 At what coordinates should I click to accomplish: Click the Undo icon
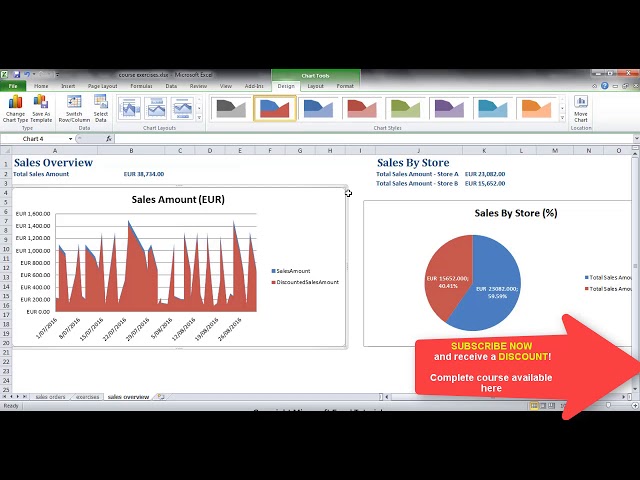[27, 74]
